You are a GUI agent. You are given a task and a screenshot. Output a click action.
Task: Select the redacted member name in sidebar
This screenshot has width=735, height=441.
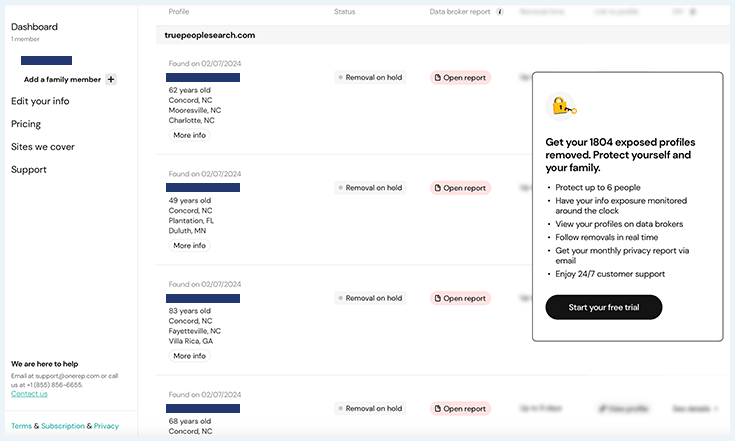coord(46,60)
